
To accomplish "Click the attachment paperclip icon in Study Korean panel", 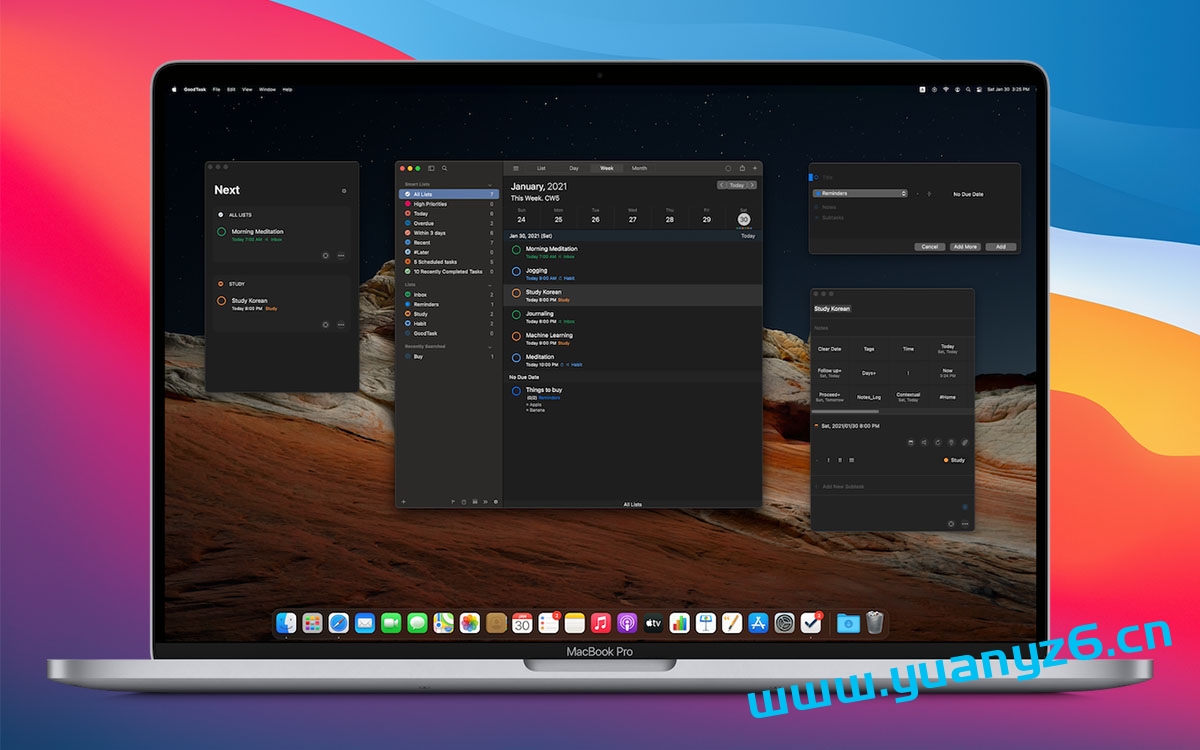I will [x=965, y=442].
